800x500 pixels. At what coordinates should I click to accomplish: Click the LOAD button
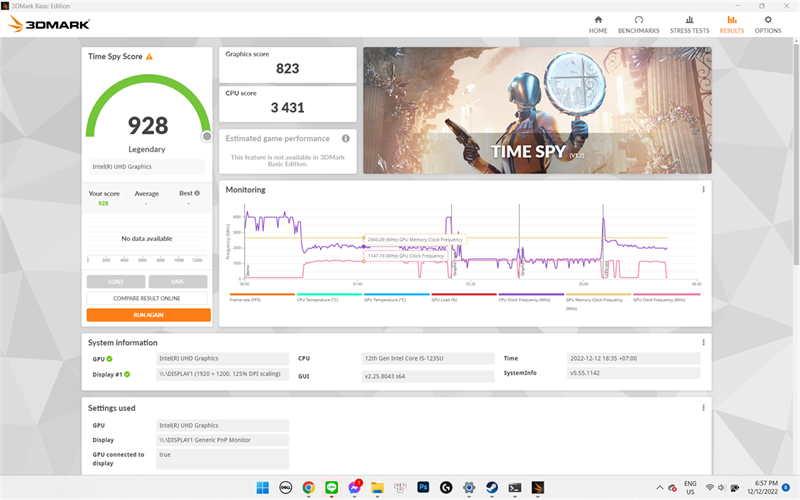(116, 282)
